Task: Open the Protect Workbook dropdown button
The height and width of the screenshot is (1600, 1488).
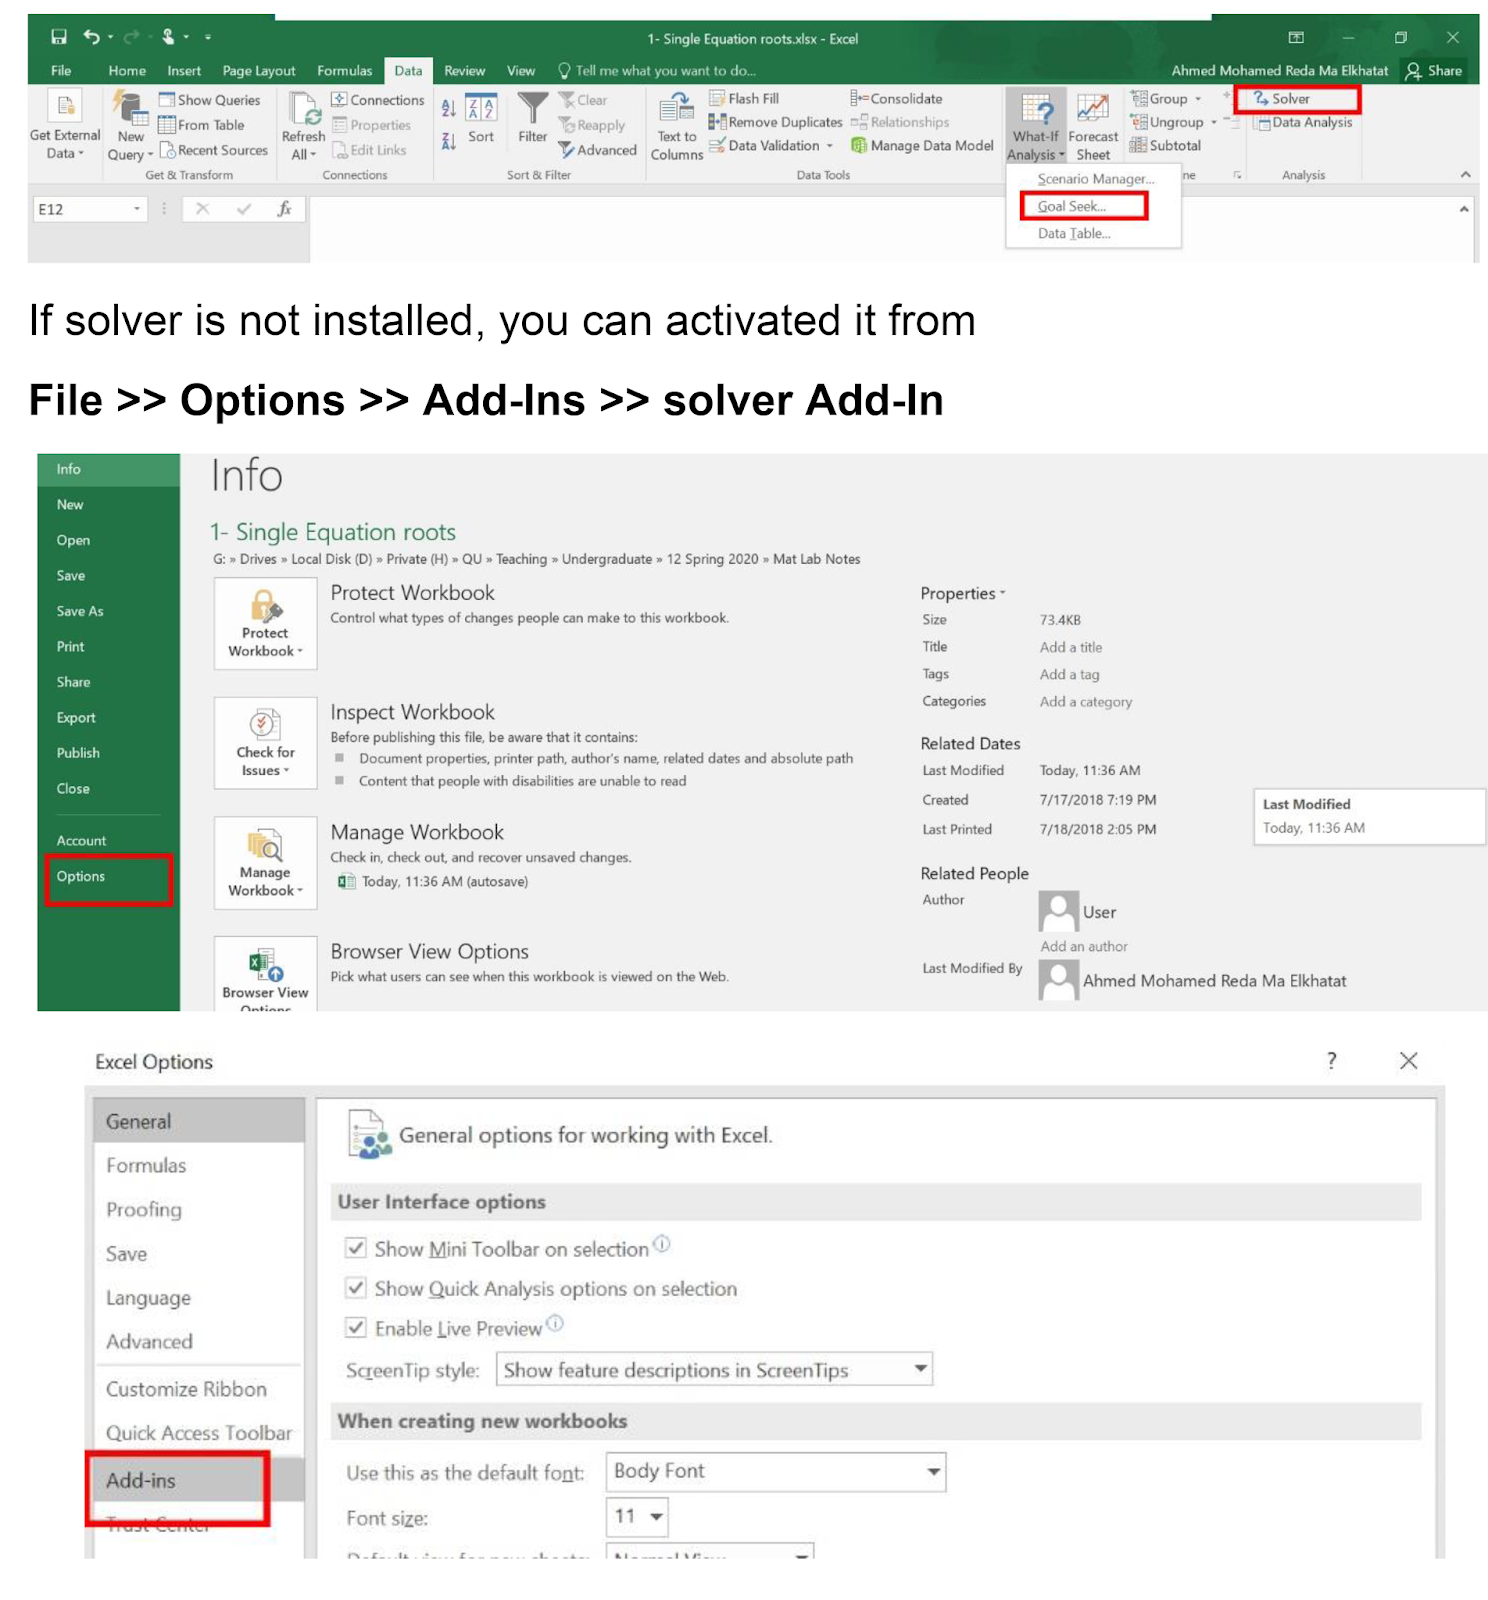Action: pos(265,624)
